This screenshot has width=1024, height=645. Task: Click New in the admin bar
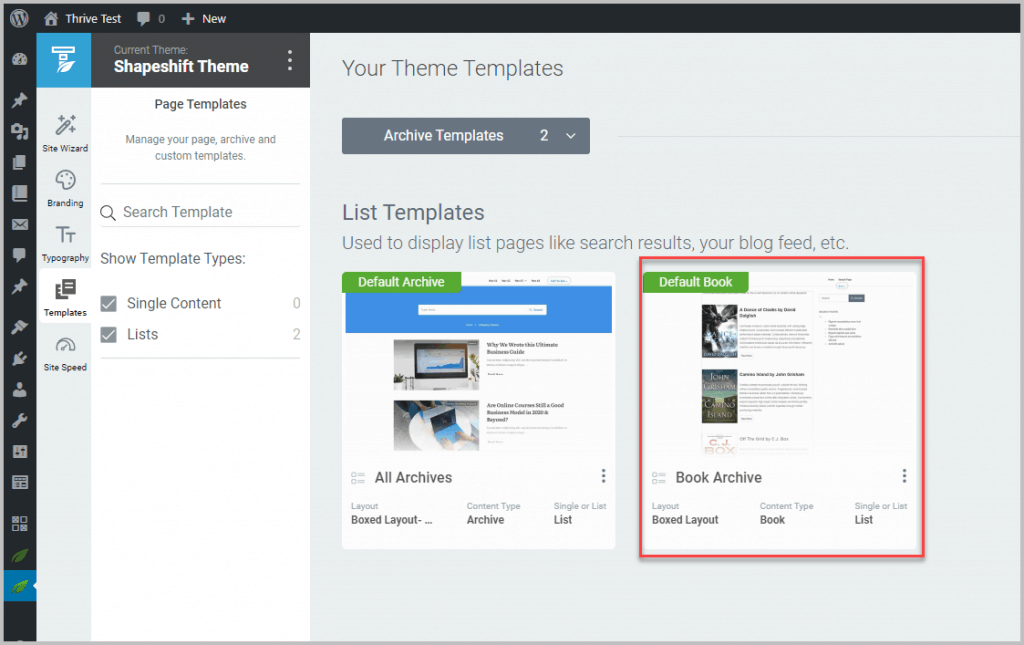[203, 17]
